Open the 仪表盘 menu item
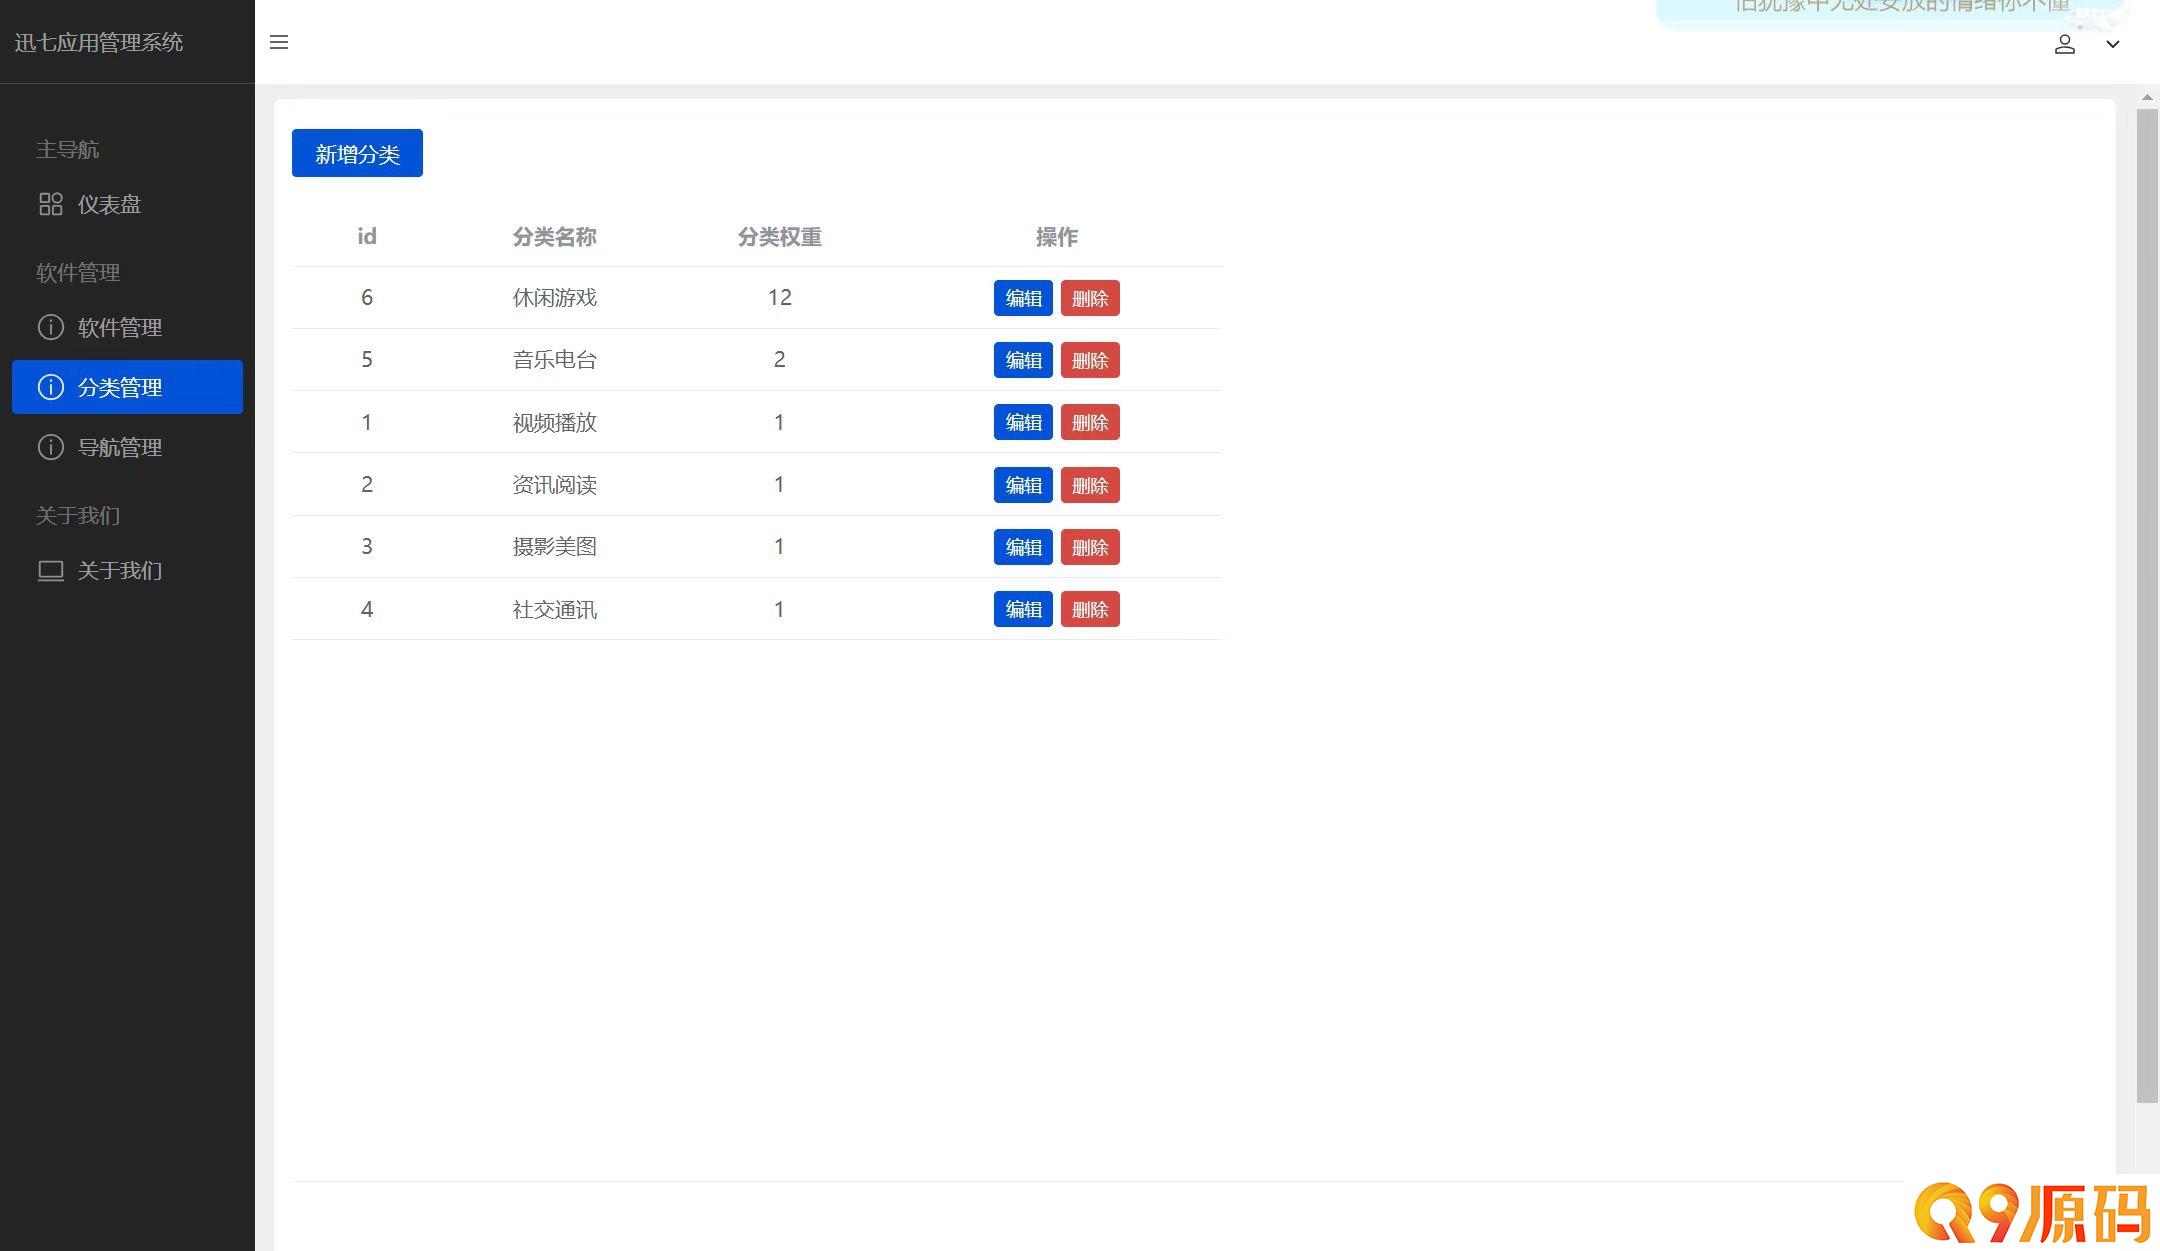The height and width of the screenshot is (1251, 2160). 127,204
